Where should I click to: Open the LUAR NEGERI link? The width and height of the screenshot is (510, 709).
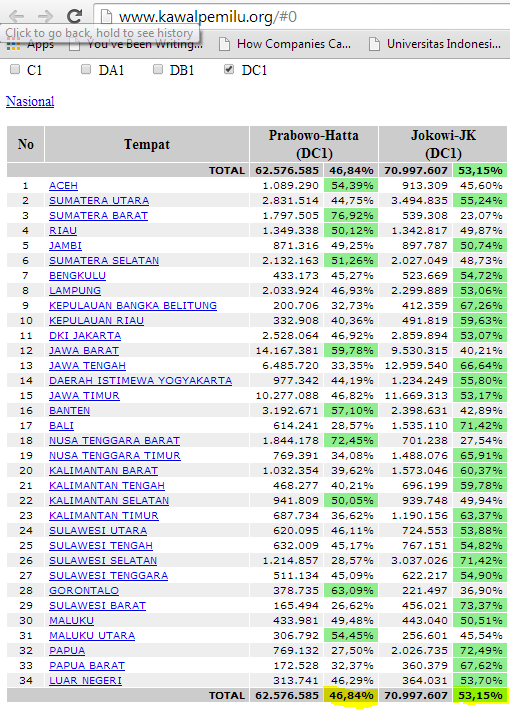pyautogui.click(x=85, y=680)
